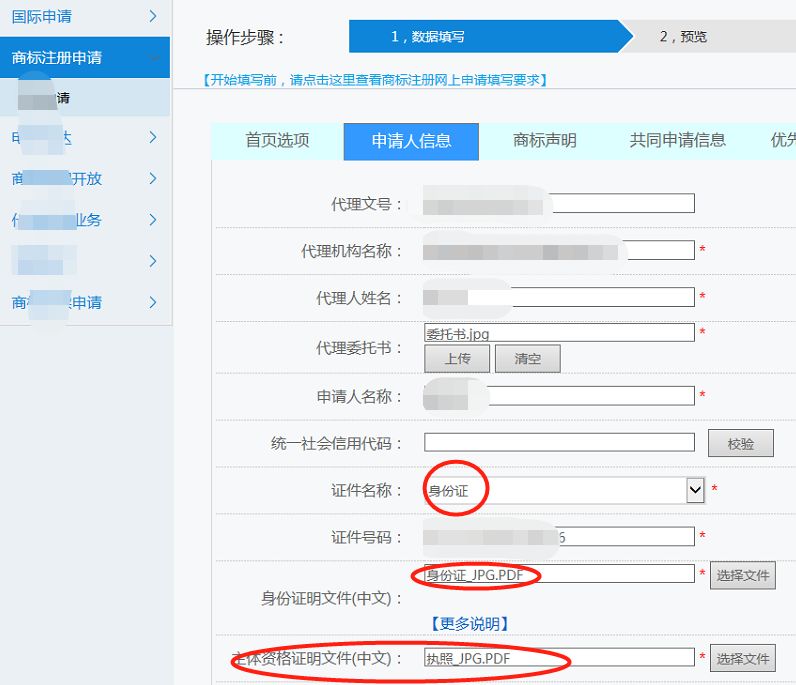Image resolution: width=796 pixels, height=685 pixels.
Task: Open the 商标声明 tab
Action: [x=544, y=141]
